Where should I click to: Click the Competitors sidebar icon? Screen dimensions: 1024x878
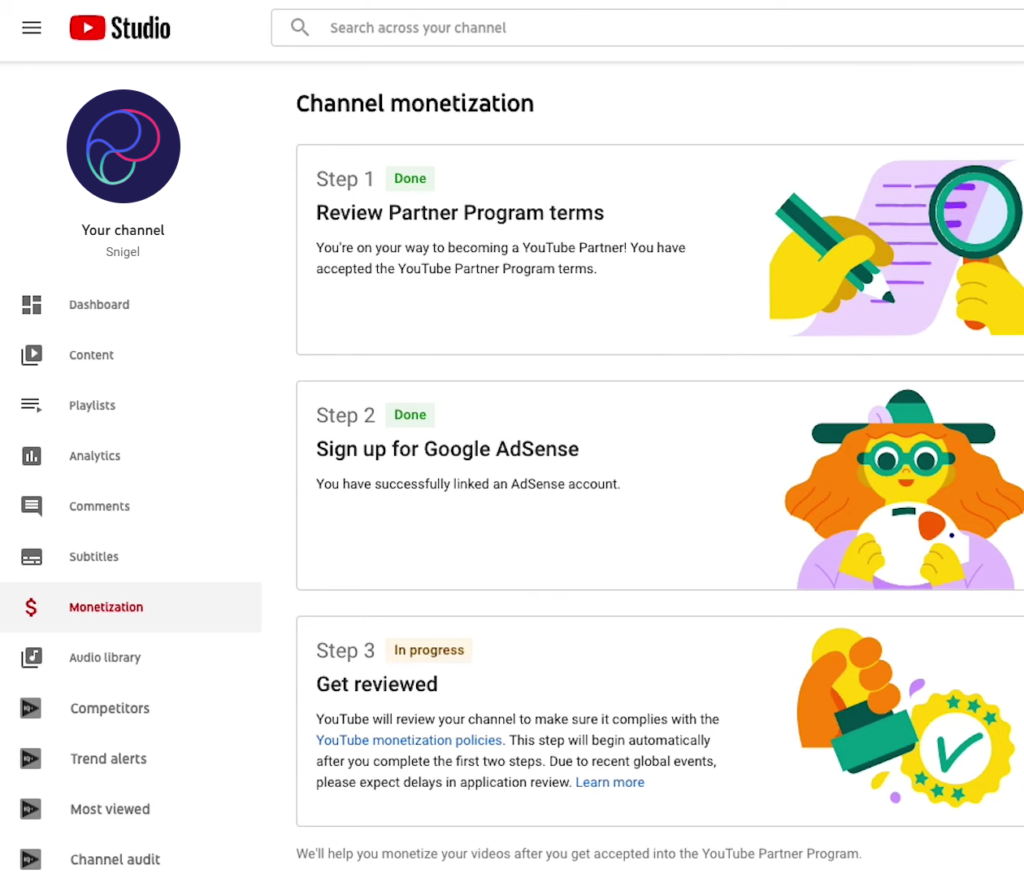pos(31,708)
